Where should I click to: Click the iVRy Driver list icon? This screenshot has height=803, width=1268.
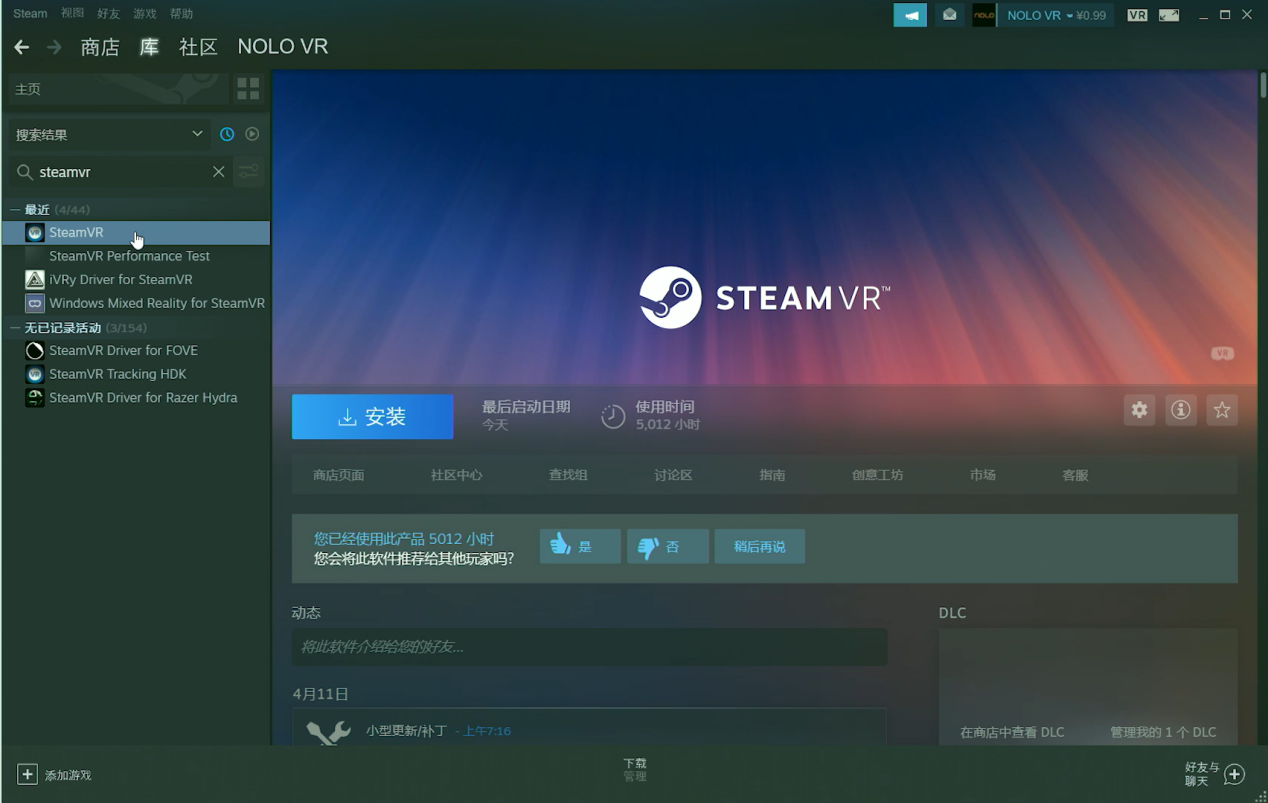[35, 280]
